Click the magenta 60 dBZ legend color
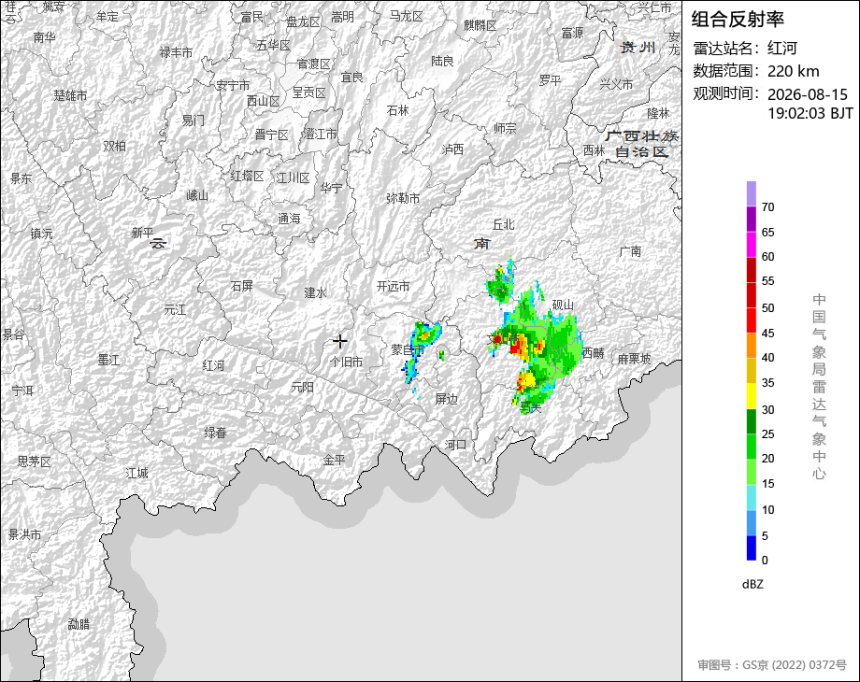This screenshot has height=682, width=860. 751,244
